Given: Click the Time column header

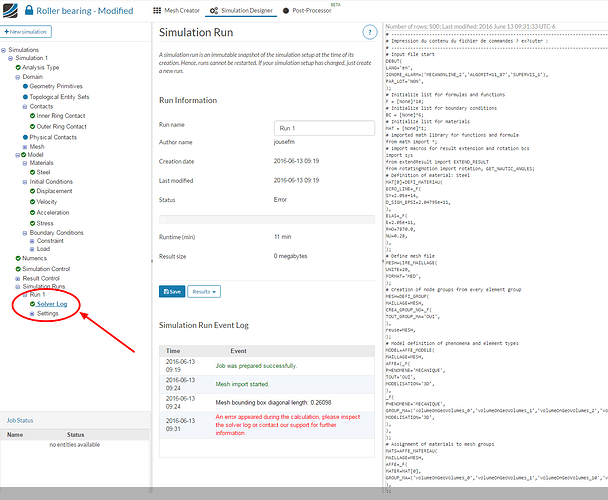Looking at the screenshot, I should click(x=173, y=351).
